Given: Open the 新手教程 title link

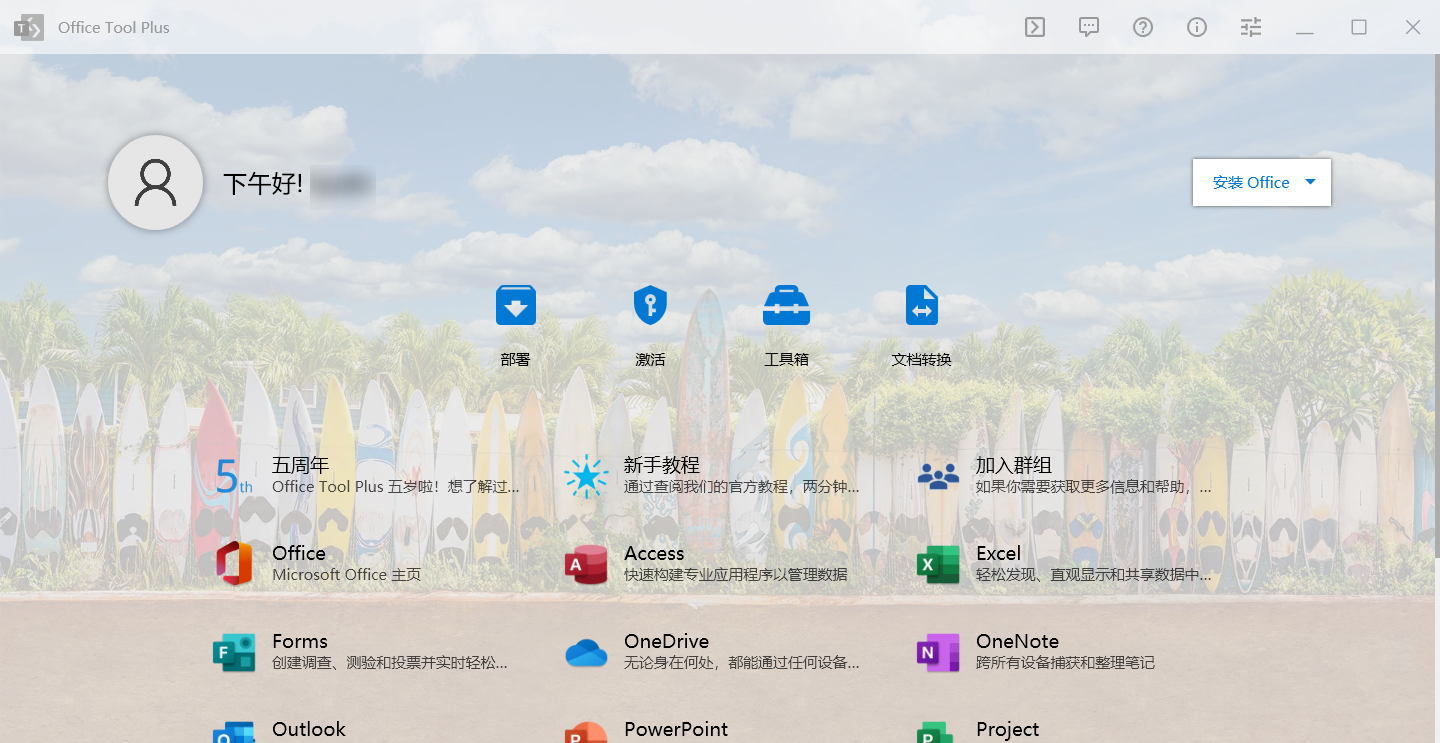Looking at the screenshot, I should point(661,465).
